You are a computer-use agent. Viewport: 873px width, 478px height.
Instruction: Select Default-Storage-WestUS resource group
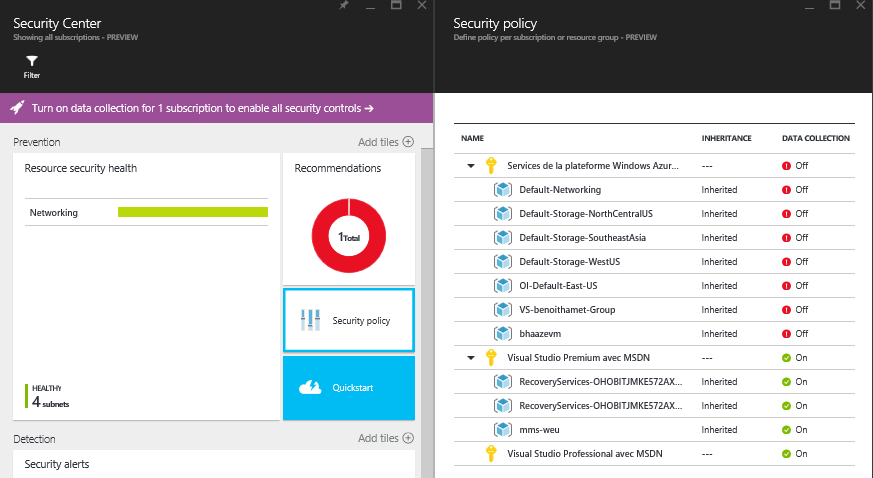point(569,261)
